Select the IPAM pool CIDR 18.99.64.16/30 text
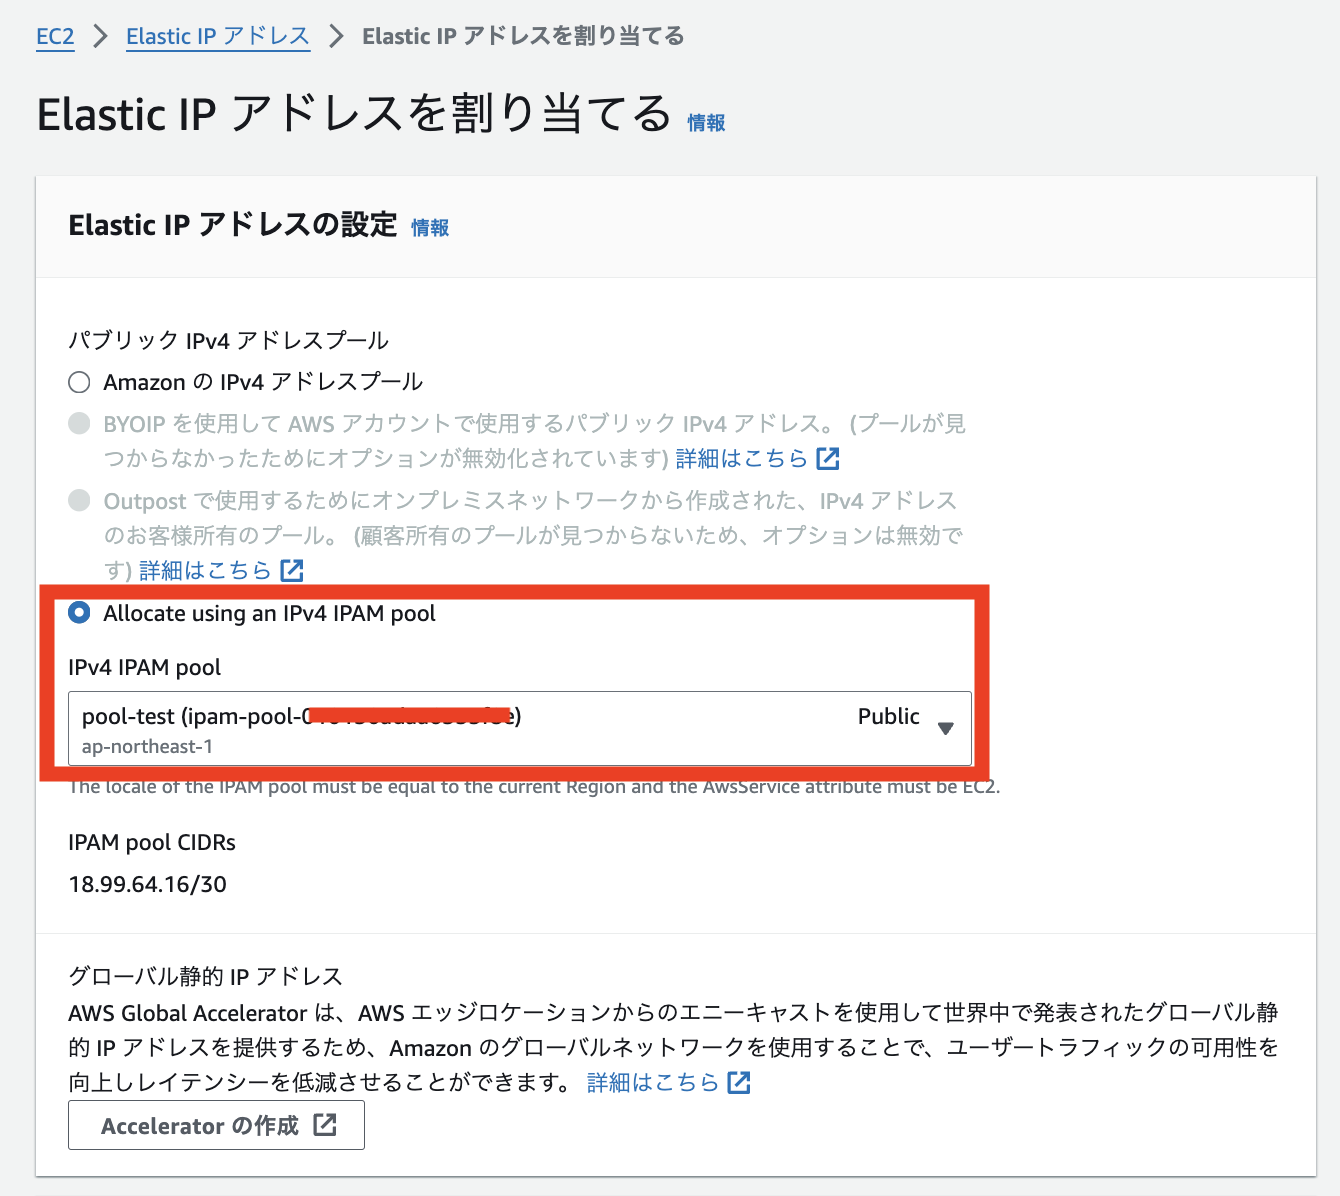 [147, 884]
